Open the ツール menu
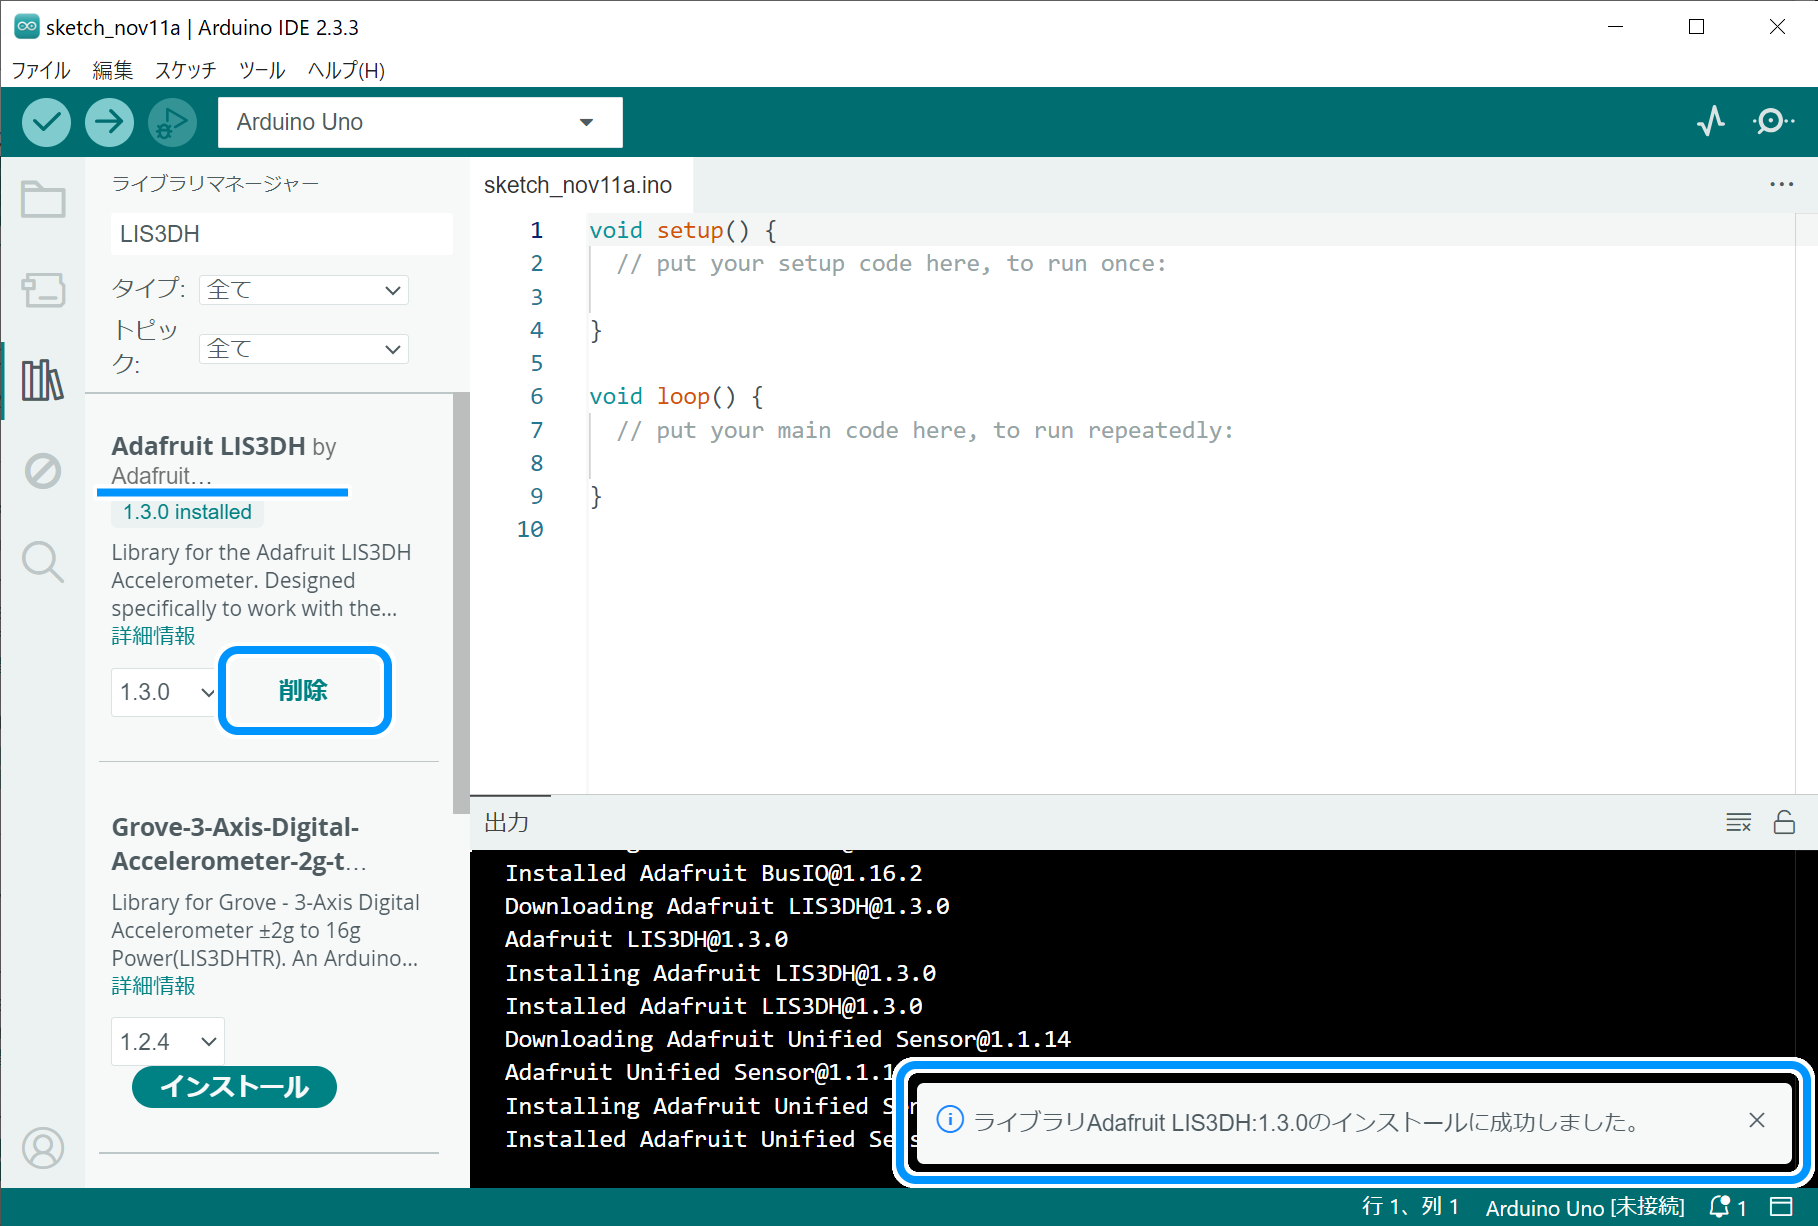The image size is (1818, 1226). 262,70
